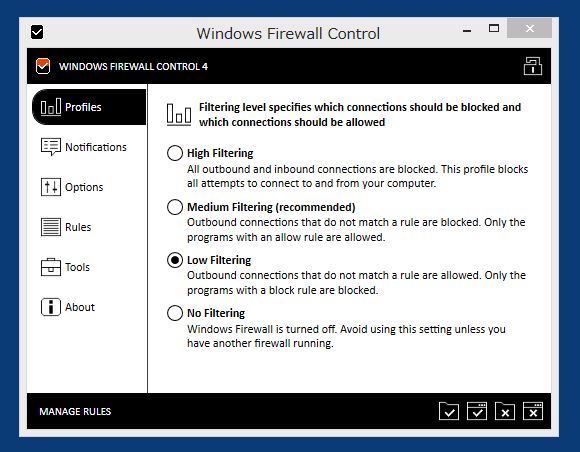Image resolution: width=580 pixels, height=452 pixels.
Task: Select the Low Filtering radio button
Action: 175,260
